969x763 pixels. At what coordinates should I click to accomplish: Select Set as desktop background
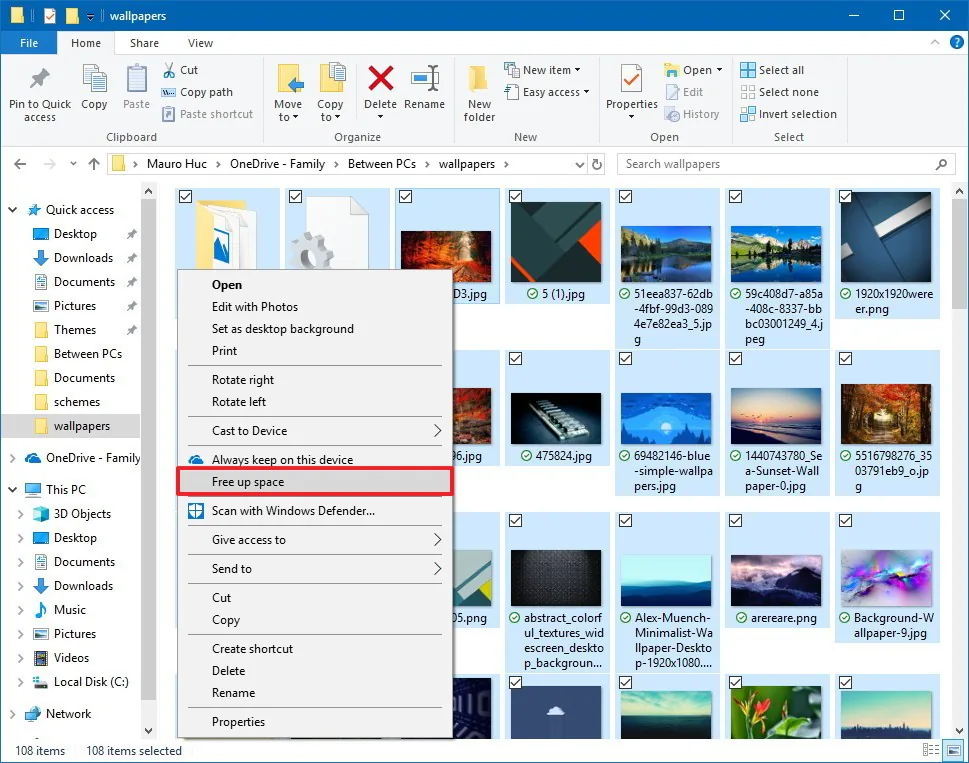click(315, 329)
